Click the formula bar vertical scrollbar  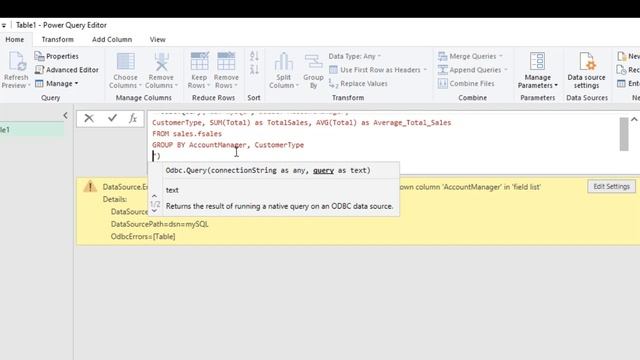624,134
